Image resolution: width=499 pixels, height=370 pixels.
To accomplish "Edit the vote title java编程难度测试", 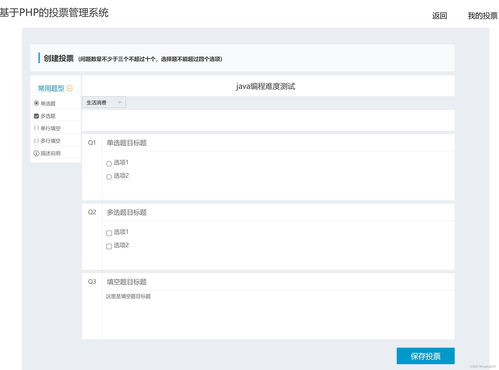I will (265, 86).
